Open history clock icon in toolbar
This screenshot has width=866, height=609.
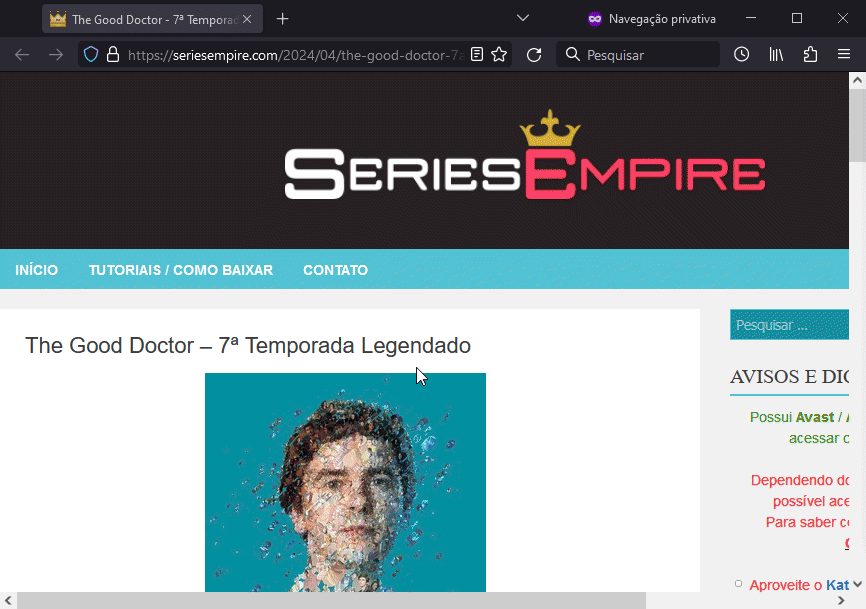pos(741,55)
